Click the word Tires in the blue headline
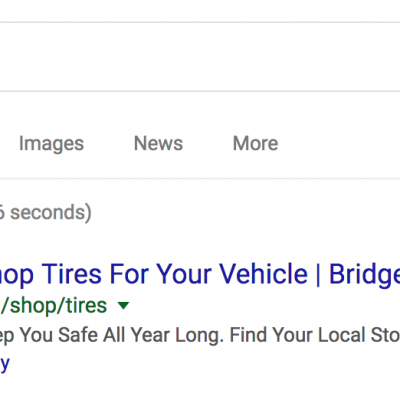The width and height of the screenshot is (400, 400). [71, 274]
